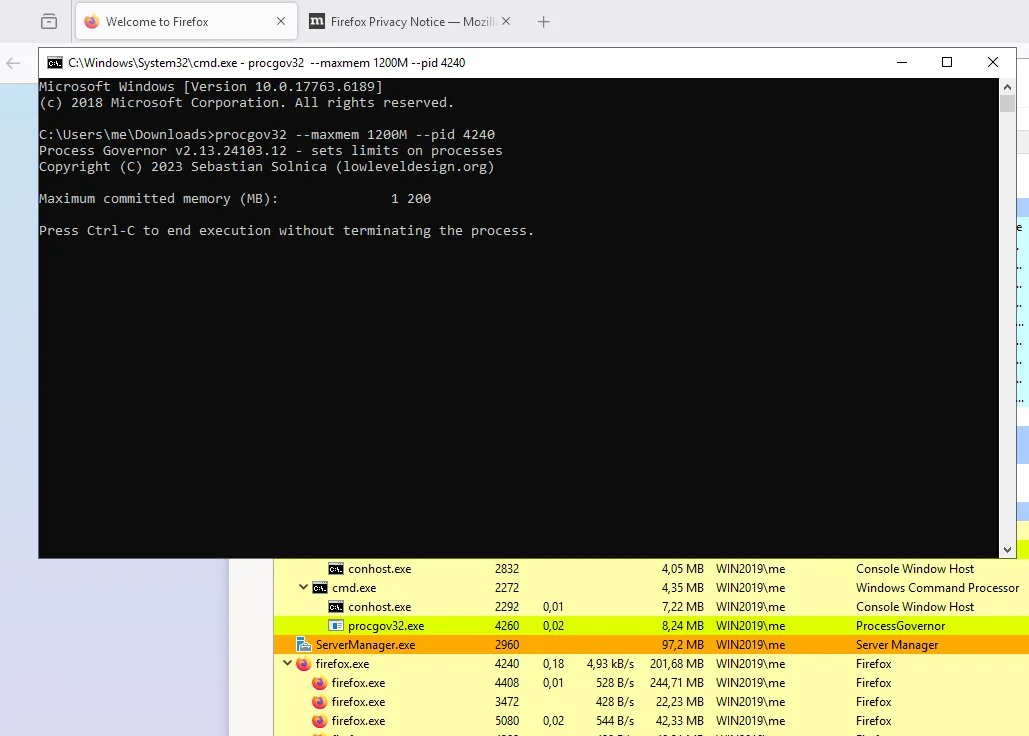
Task: Click 'Server Manager' description text
Action: (897, 645)
